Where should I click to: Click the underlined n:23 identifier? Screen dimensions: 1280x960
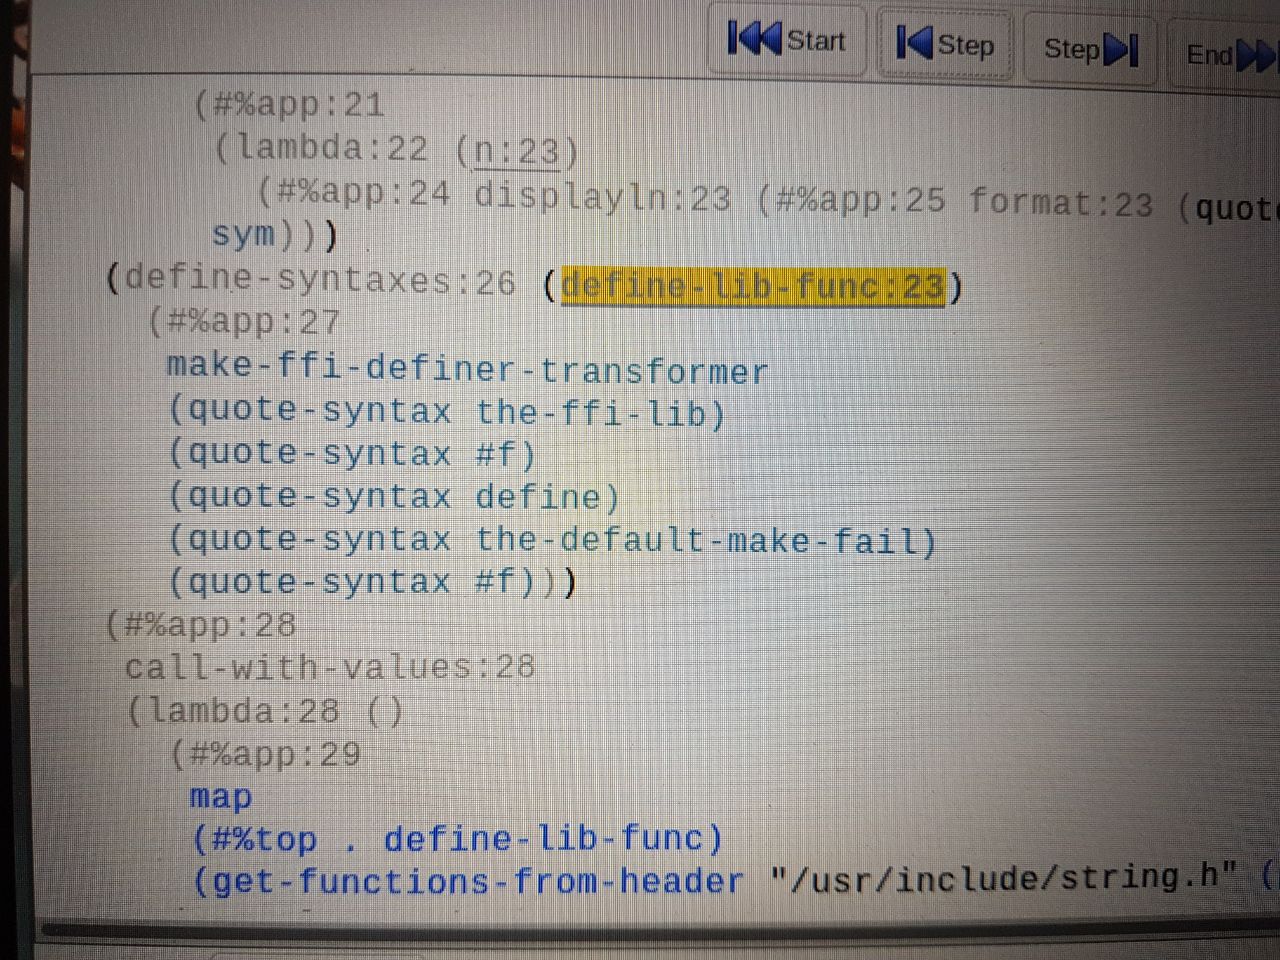click(516, 151)
